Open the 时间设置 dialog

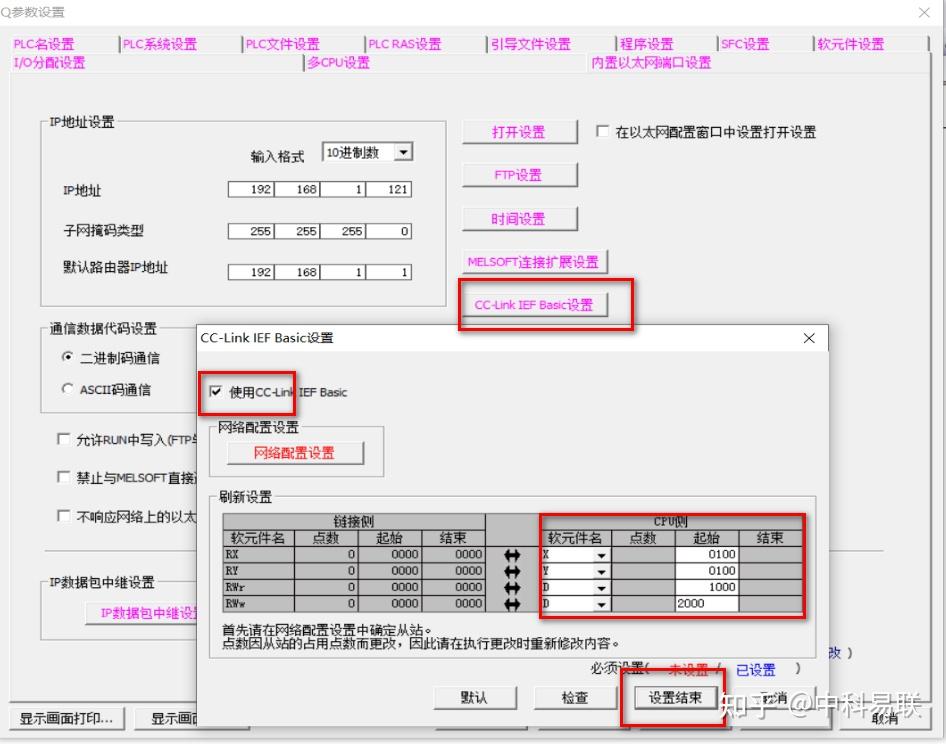(518, 218)
